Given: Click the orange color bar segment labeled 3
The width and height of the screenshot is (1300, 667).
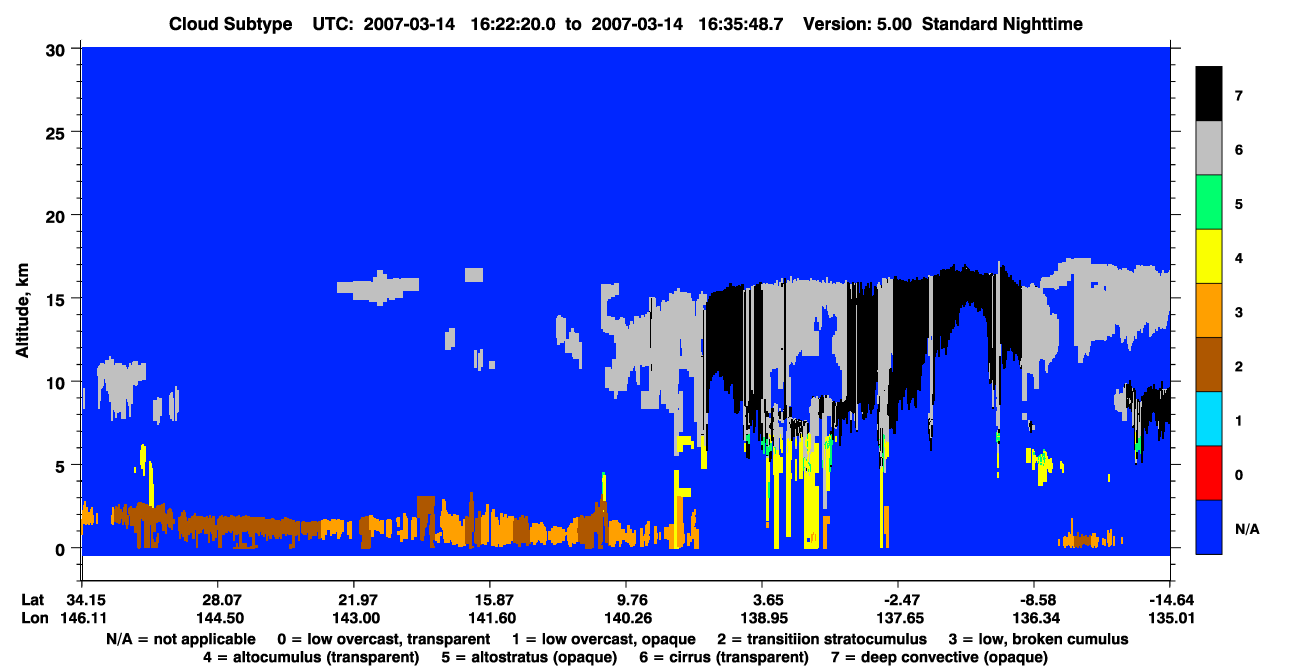Looking at the screenshot, I should (1209, 311).
